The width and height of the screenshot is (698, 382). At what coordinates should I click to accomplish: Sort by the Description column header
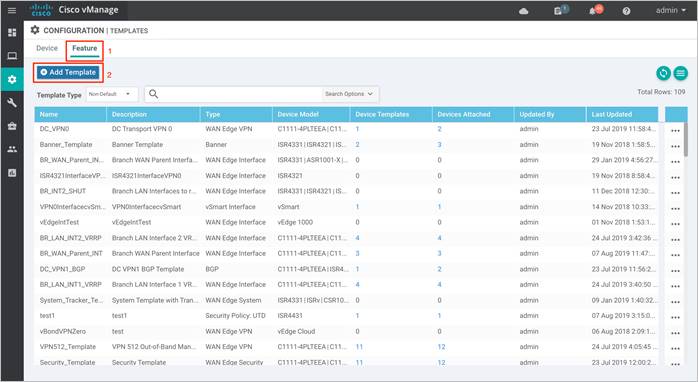153,114
